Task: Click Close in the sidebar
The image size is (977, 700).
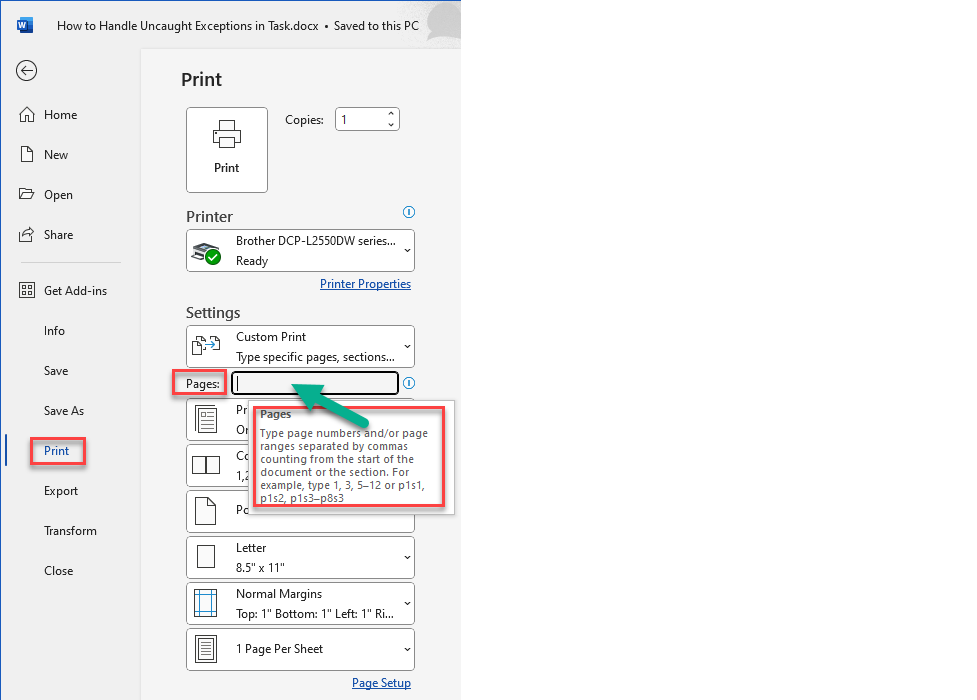Action: click(x=58, y=570)
